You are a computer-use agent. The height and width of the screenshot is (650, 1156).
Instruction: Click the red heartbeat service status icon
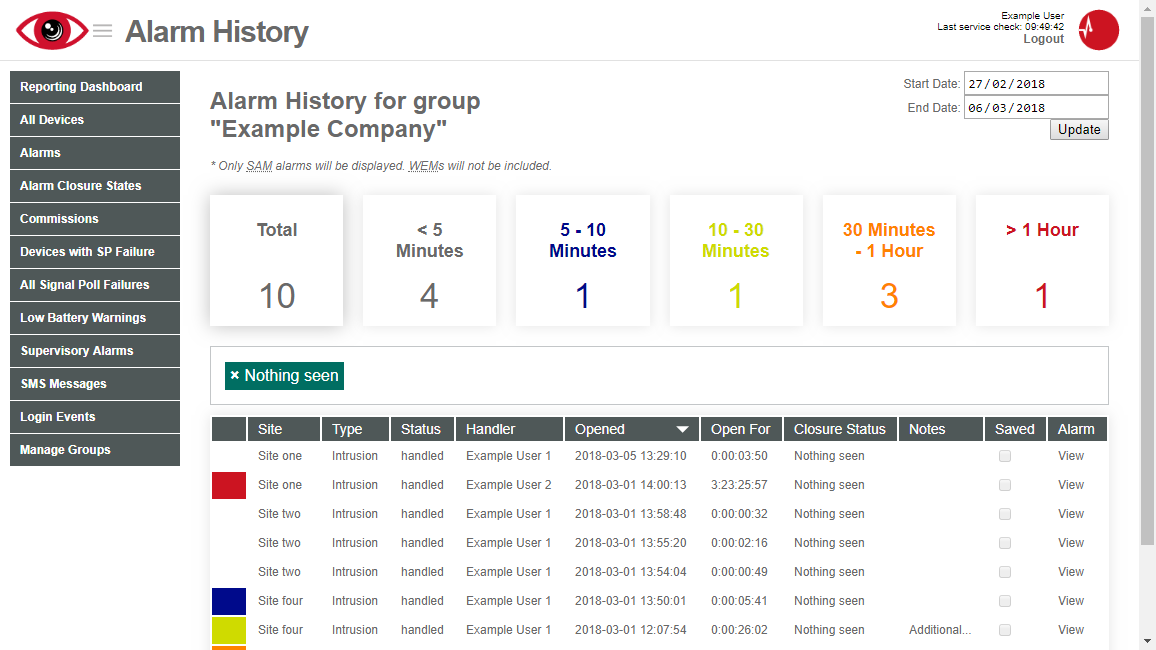[1098, 30]
